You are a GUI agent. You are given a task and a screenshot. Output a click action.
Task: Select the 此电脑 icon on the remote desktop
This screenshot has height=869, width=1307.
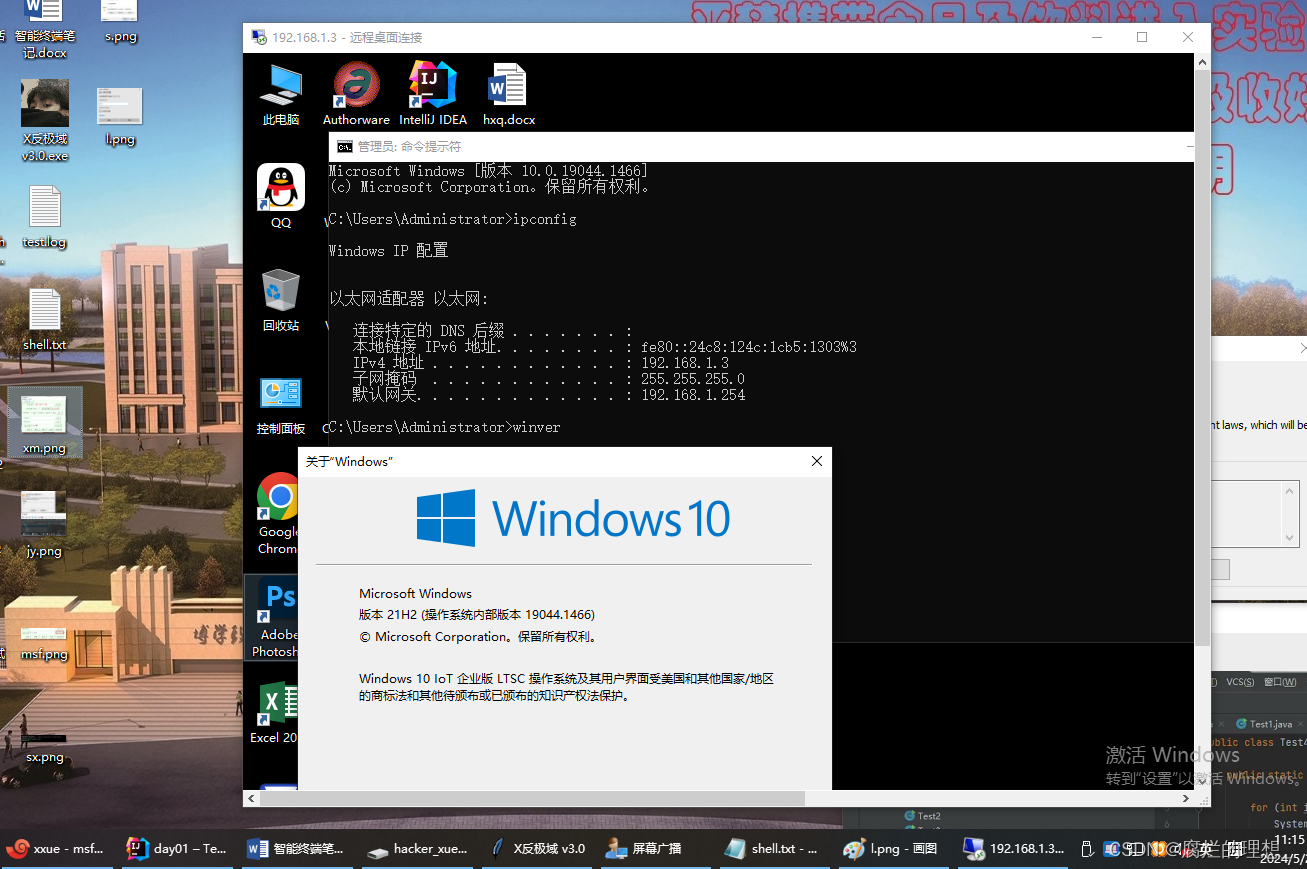click(281, 94)
